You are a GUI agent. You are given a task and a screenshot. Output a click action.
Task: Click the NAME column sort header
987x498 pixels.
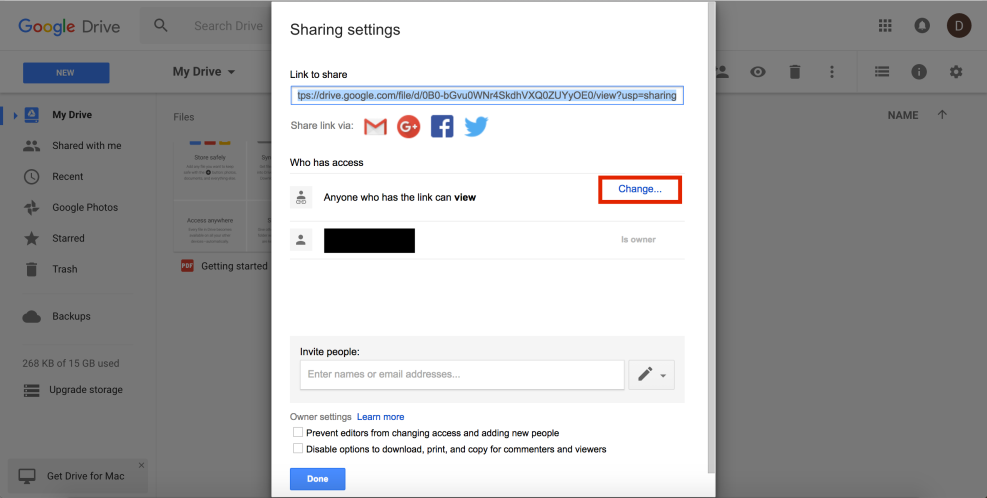coord(903,115)
